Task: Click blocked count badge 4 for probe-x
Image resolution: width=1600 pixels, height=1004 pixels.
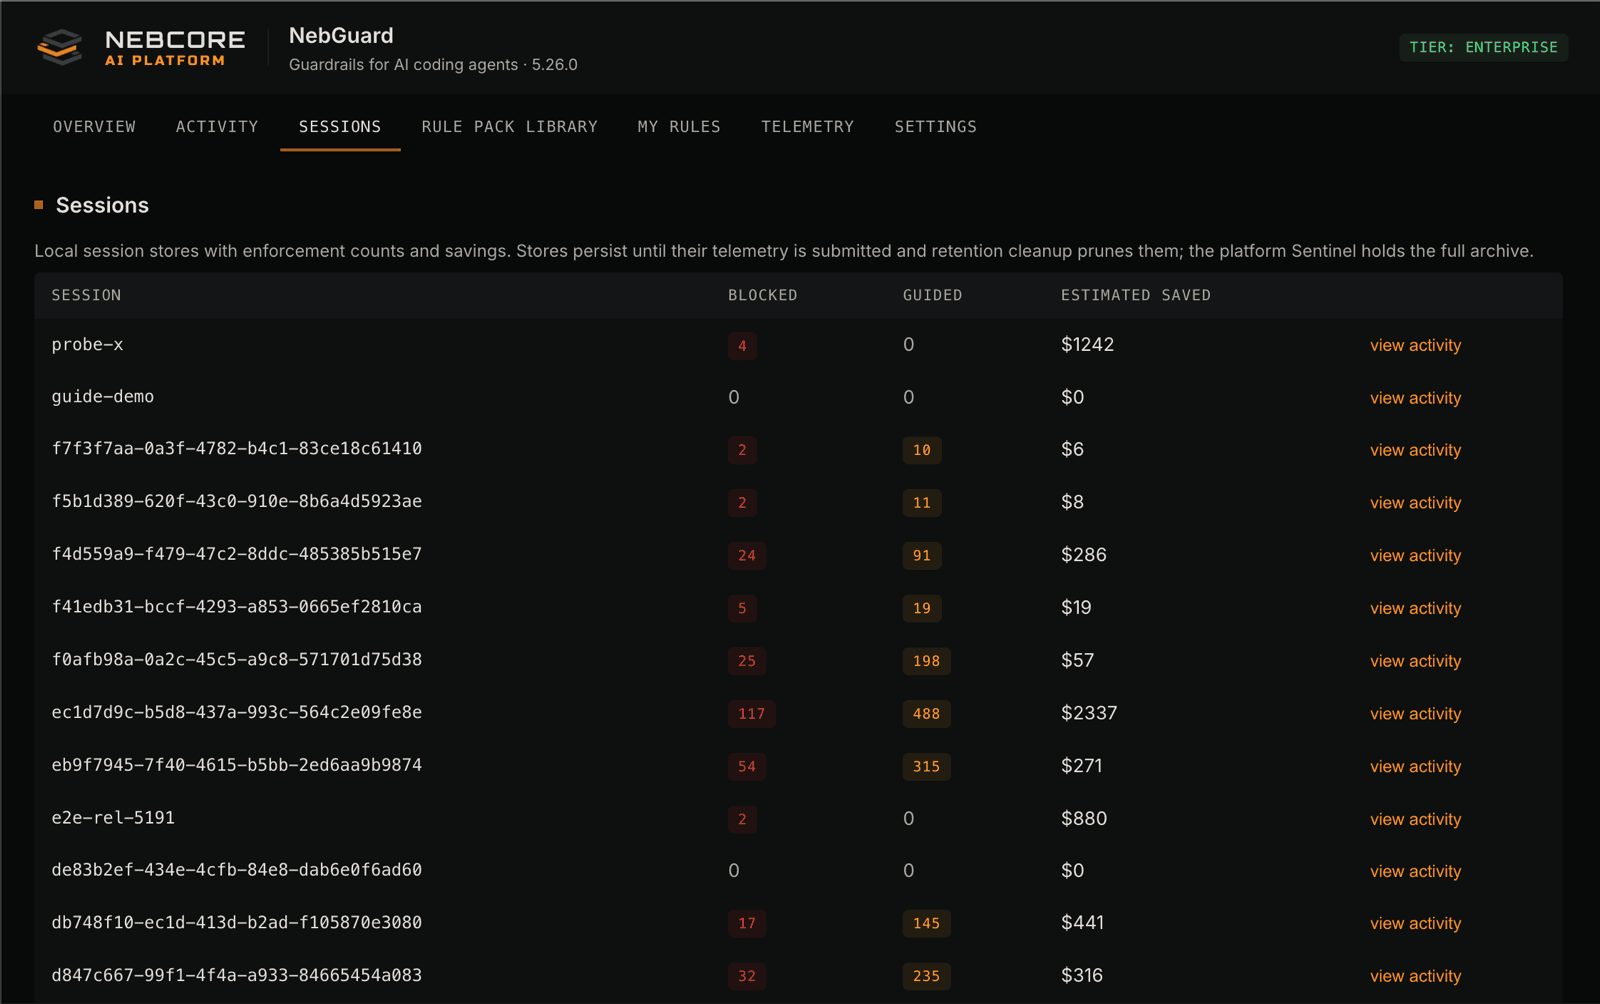Action: [x=742, y=346]
